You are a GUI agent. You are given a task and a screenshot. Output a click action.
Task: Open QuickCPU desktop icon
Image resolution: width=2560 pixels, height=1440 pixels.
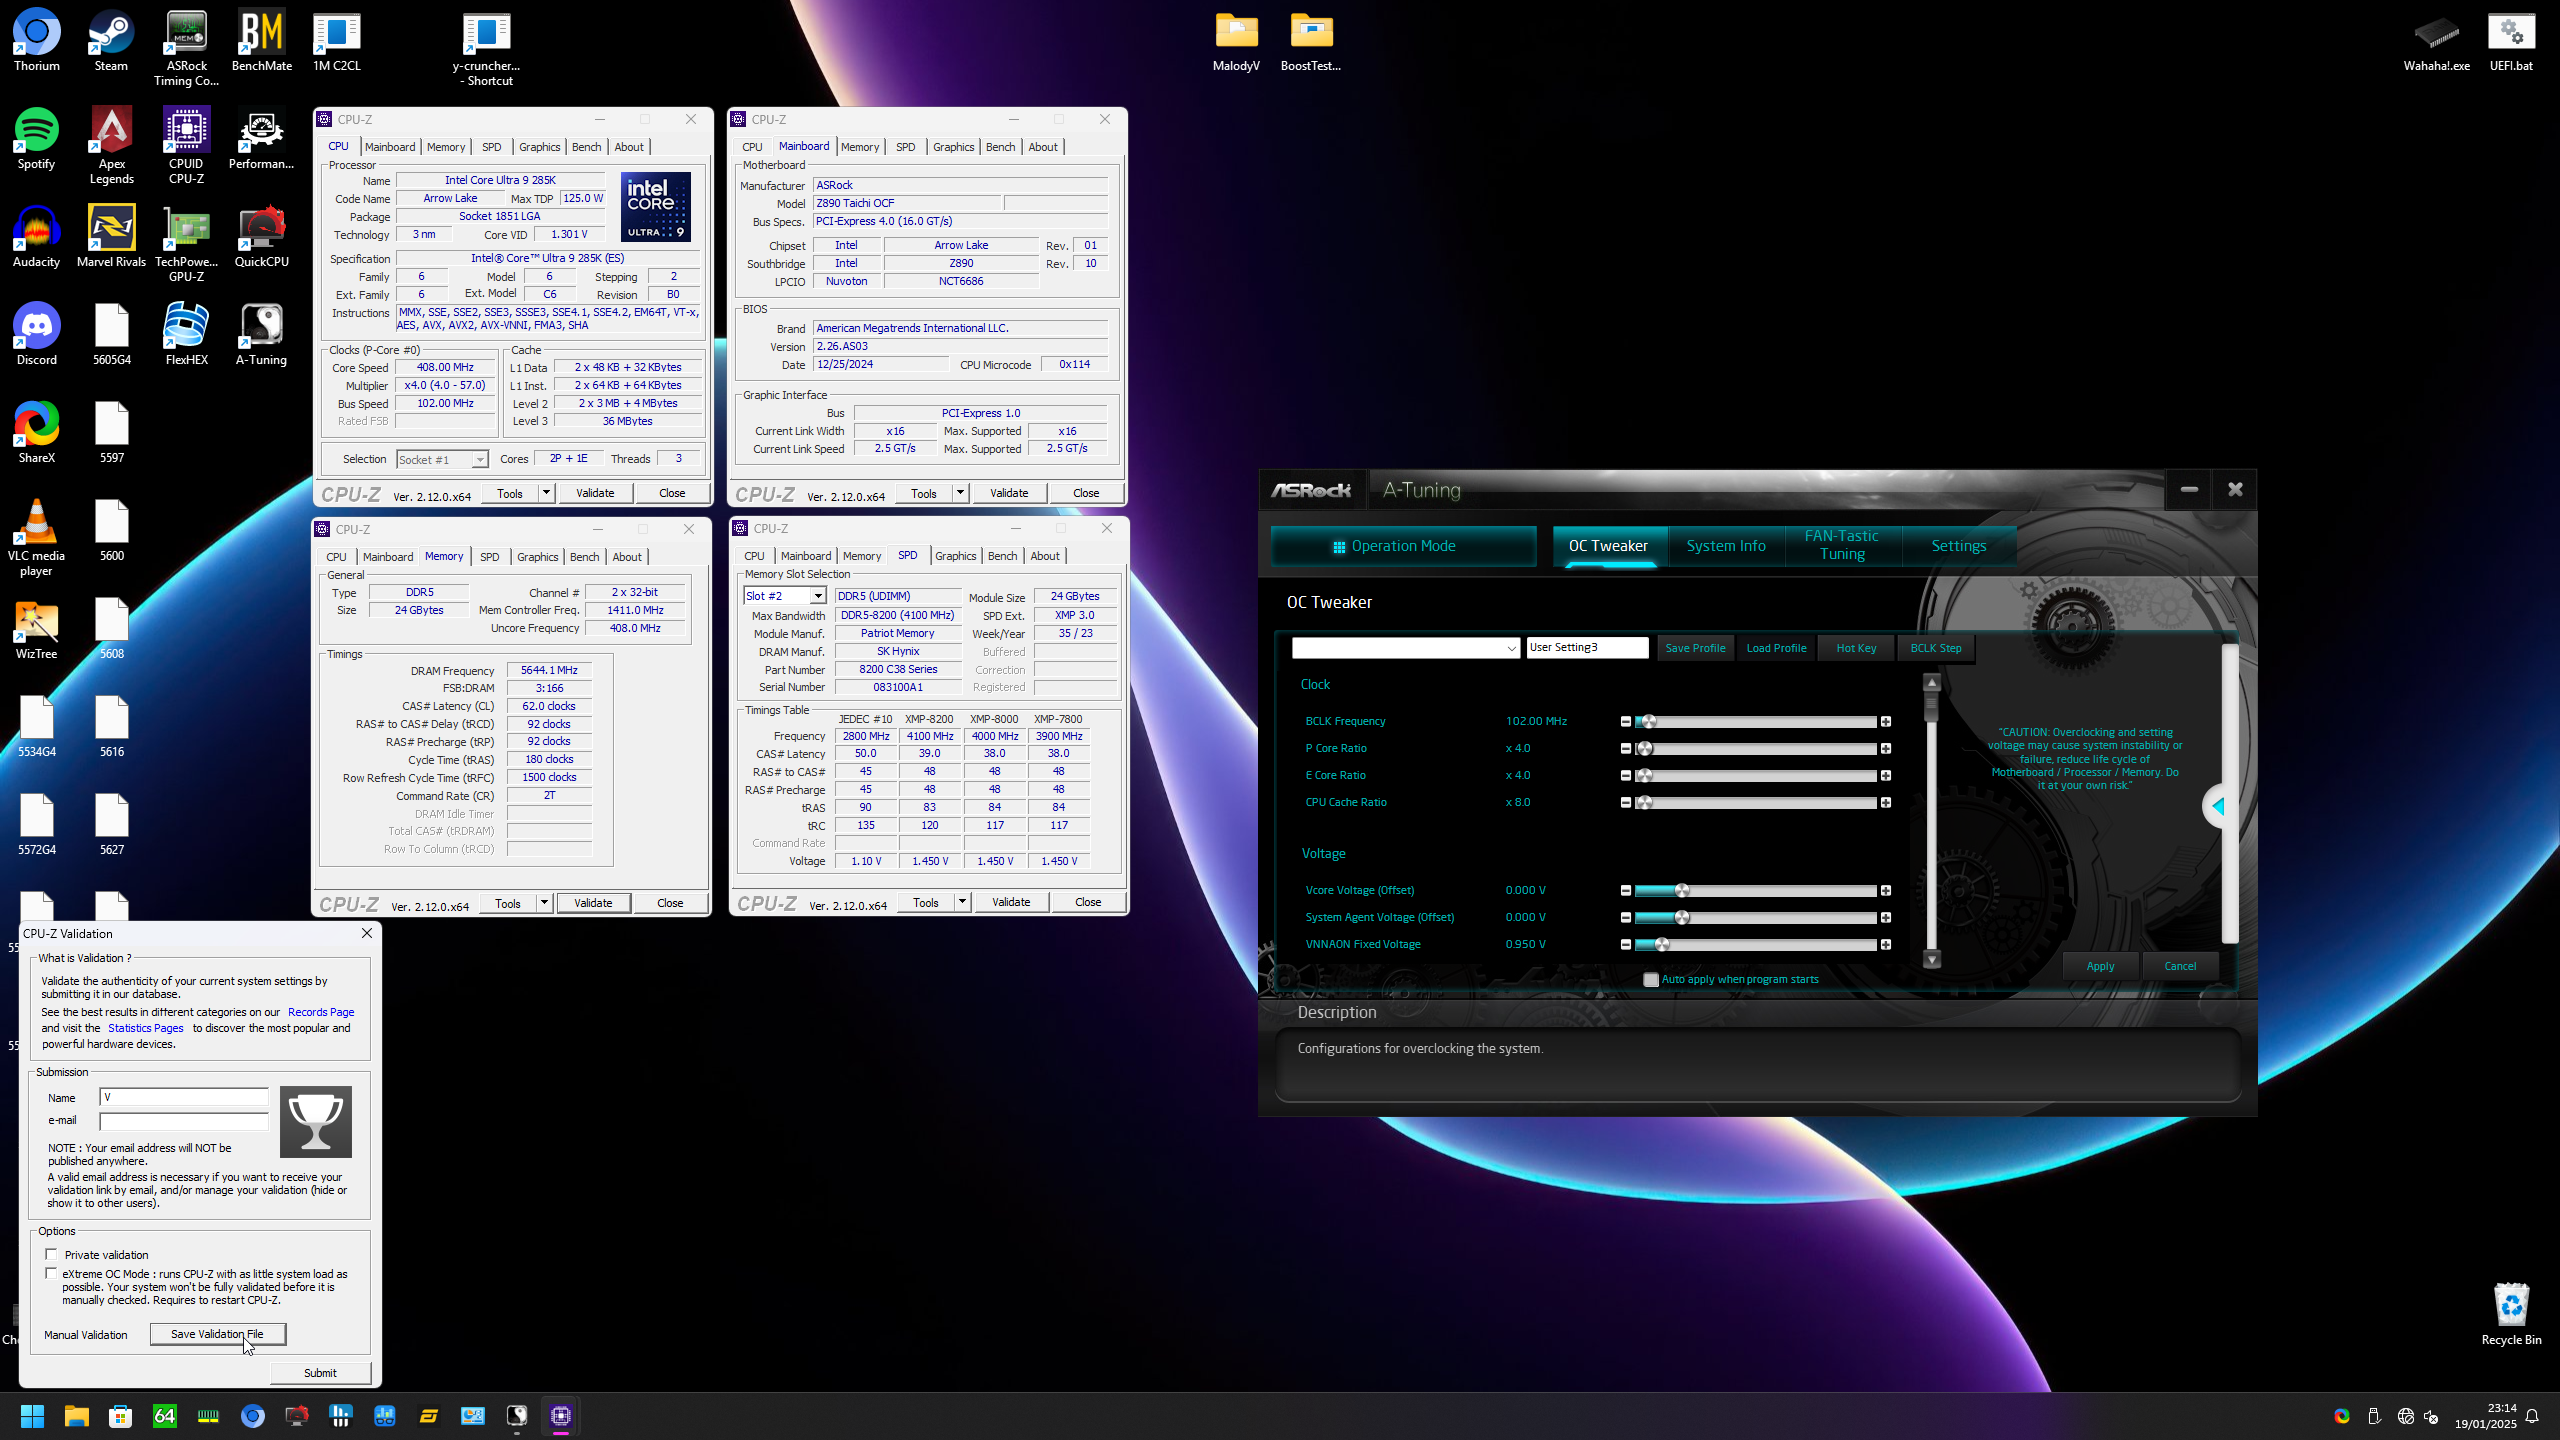click(x=261, y=237)
